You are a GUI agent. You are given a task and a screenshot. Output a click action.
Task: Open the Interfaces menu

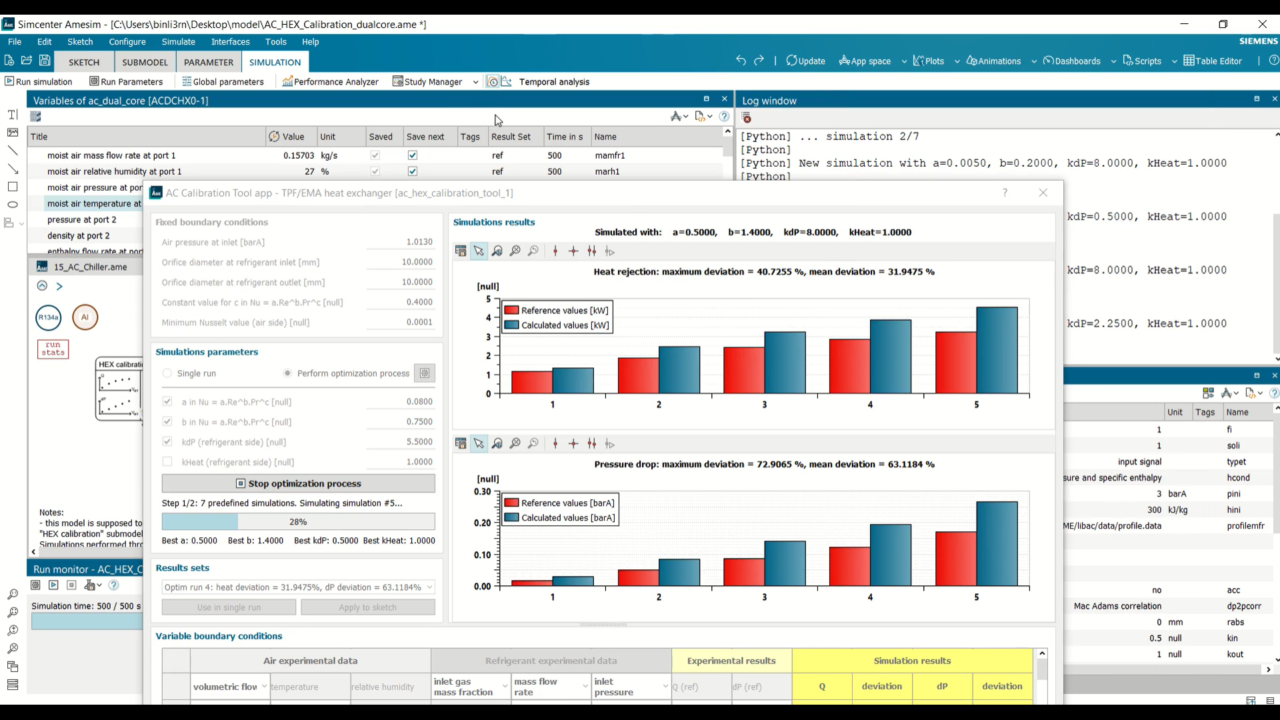230,42
